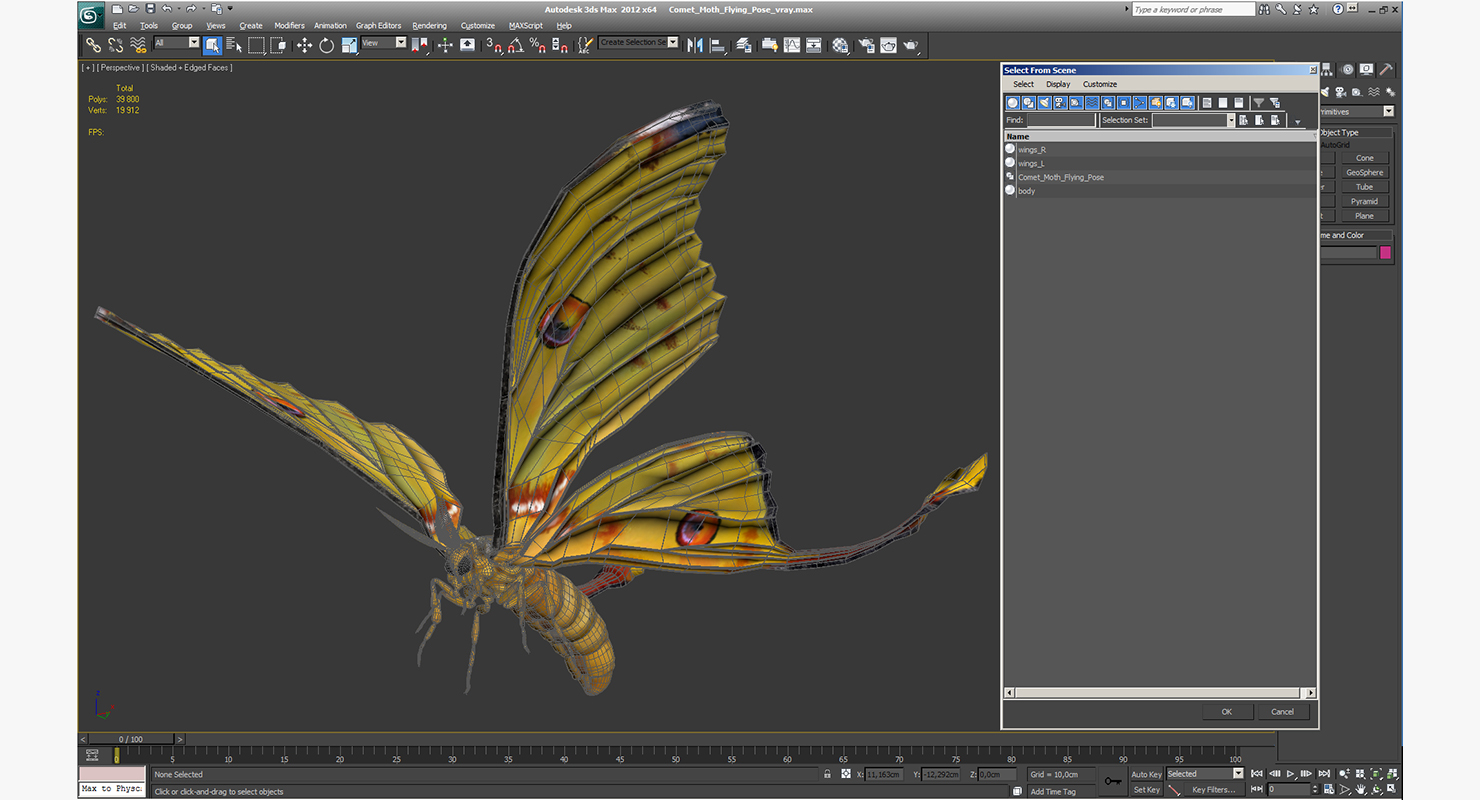
Task: Open the Modifiers menu
Action: 289,26
